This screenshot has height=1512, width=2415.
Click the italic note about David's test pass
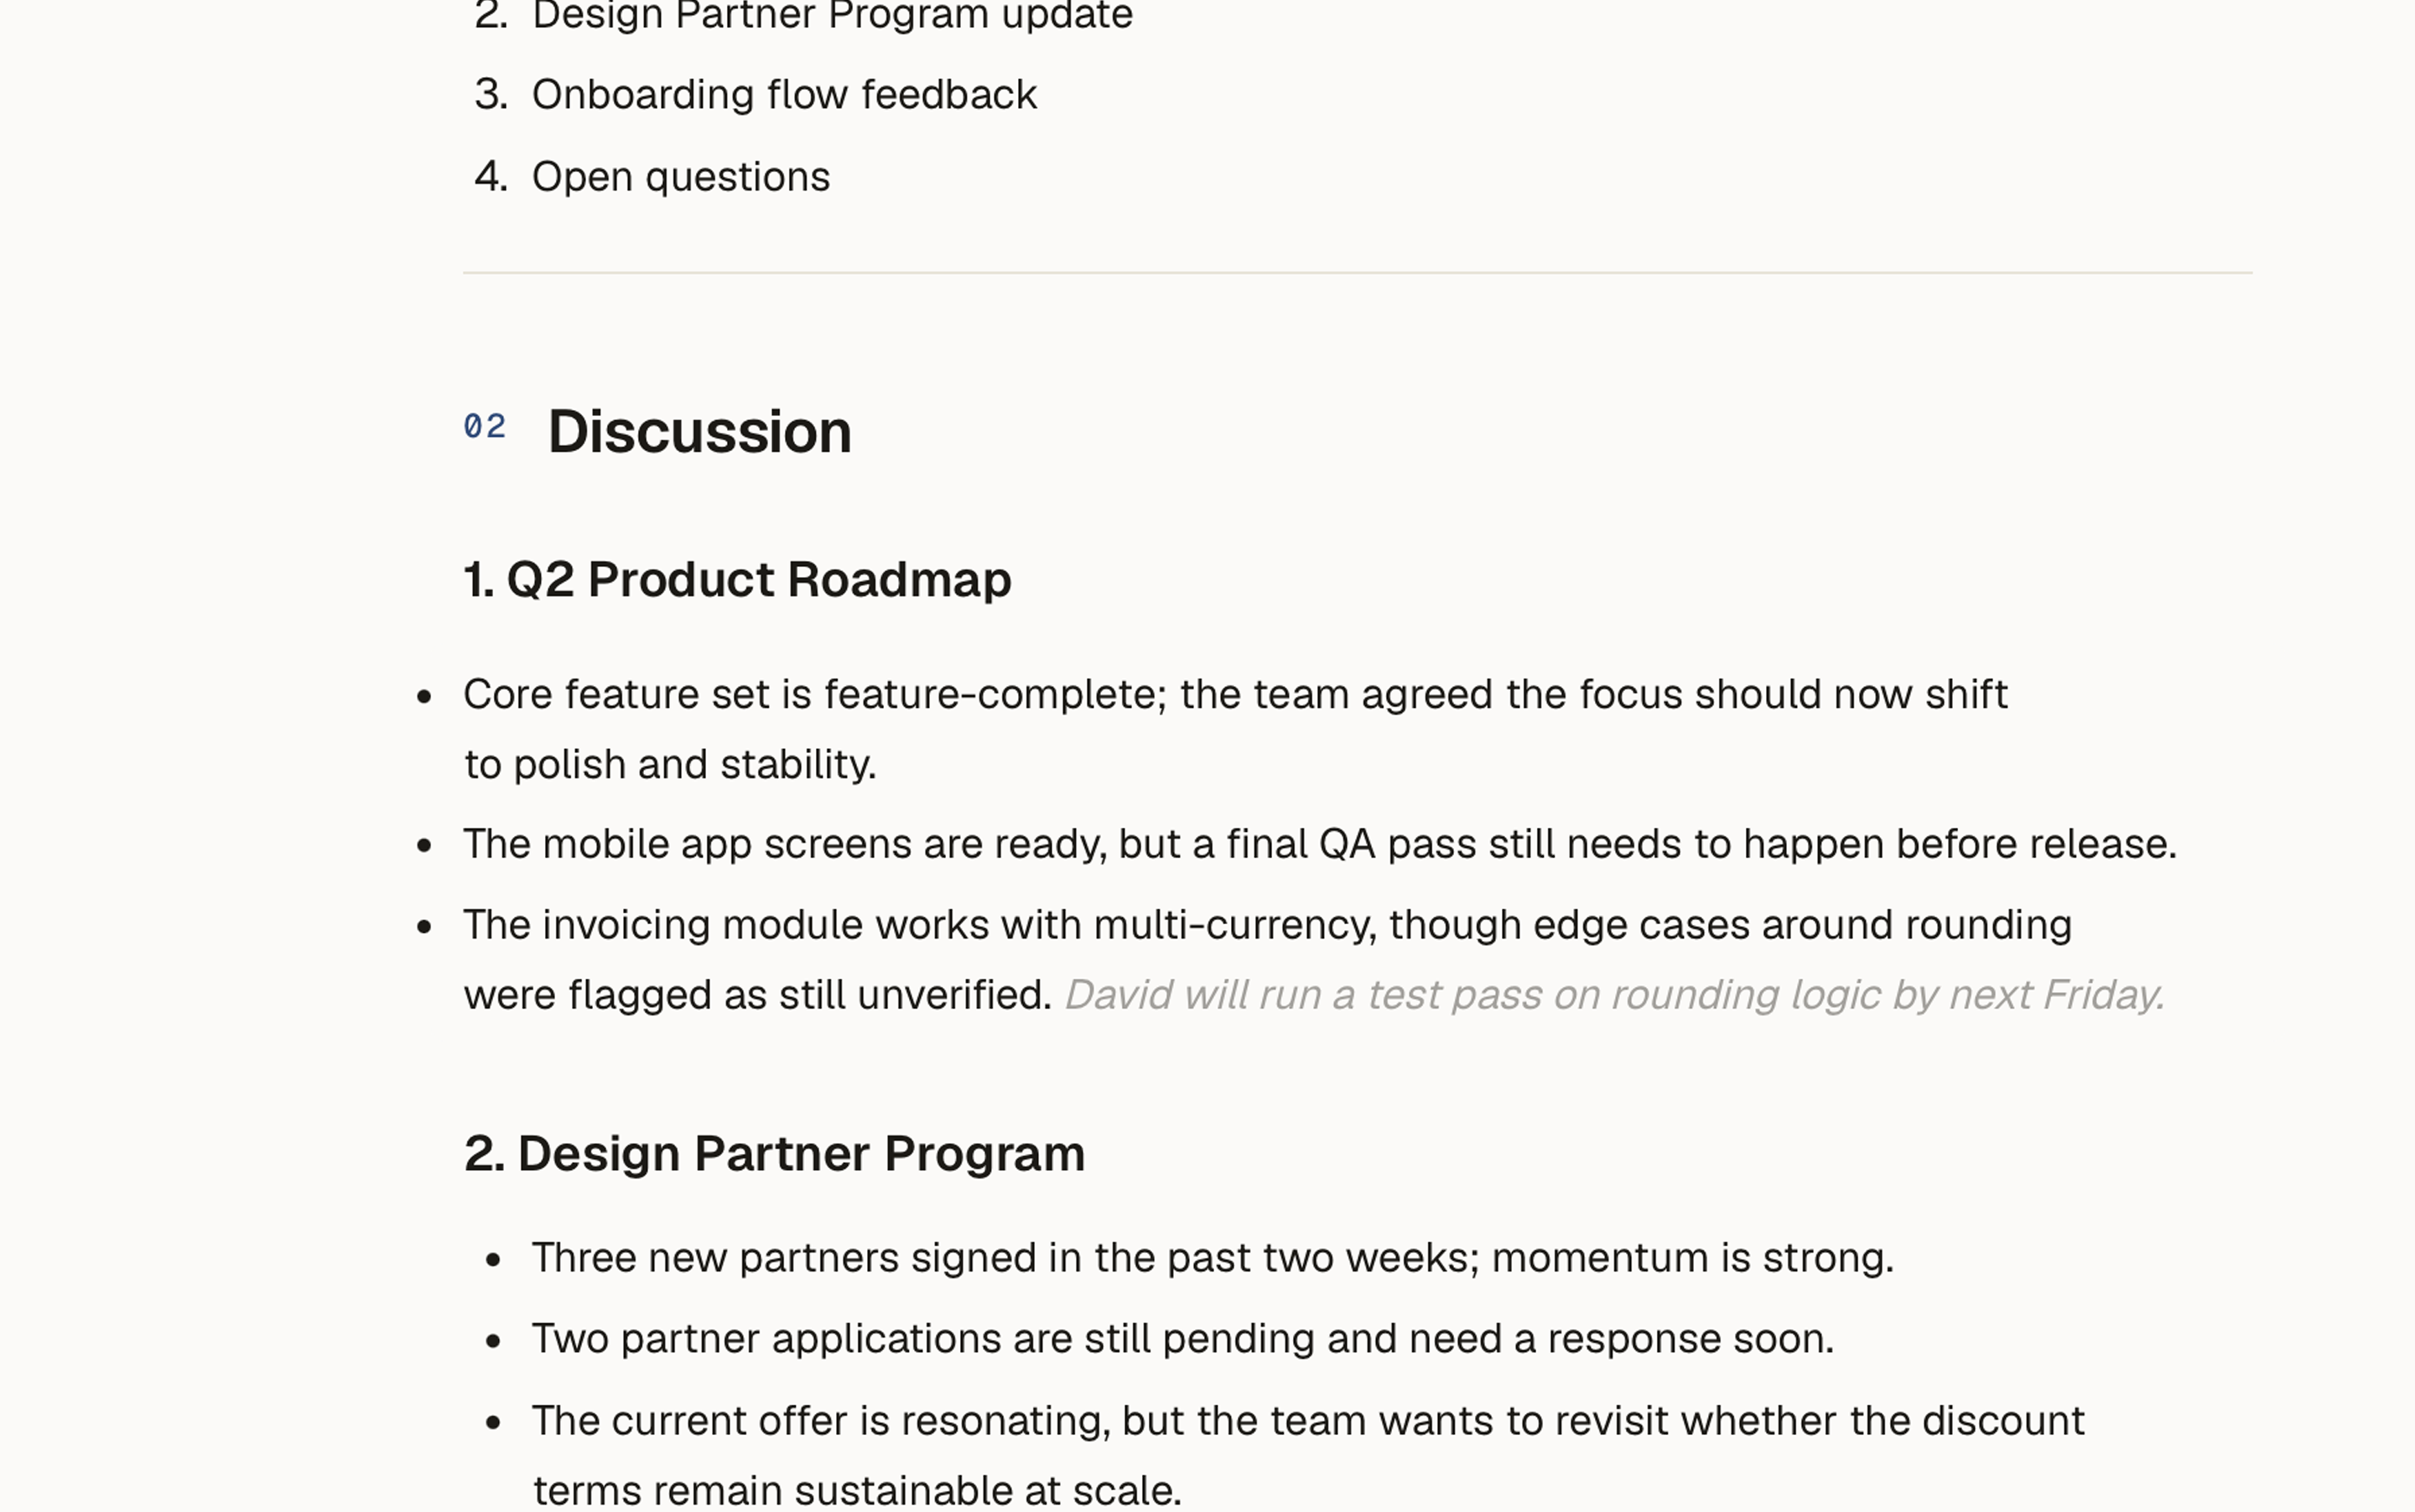coord(1615,995)
